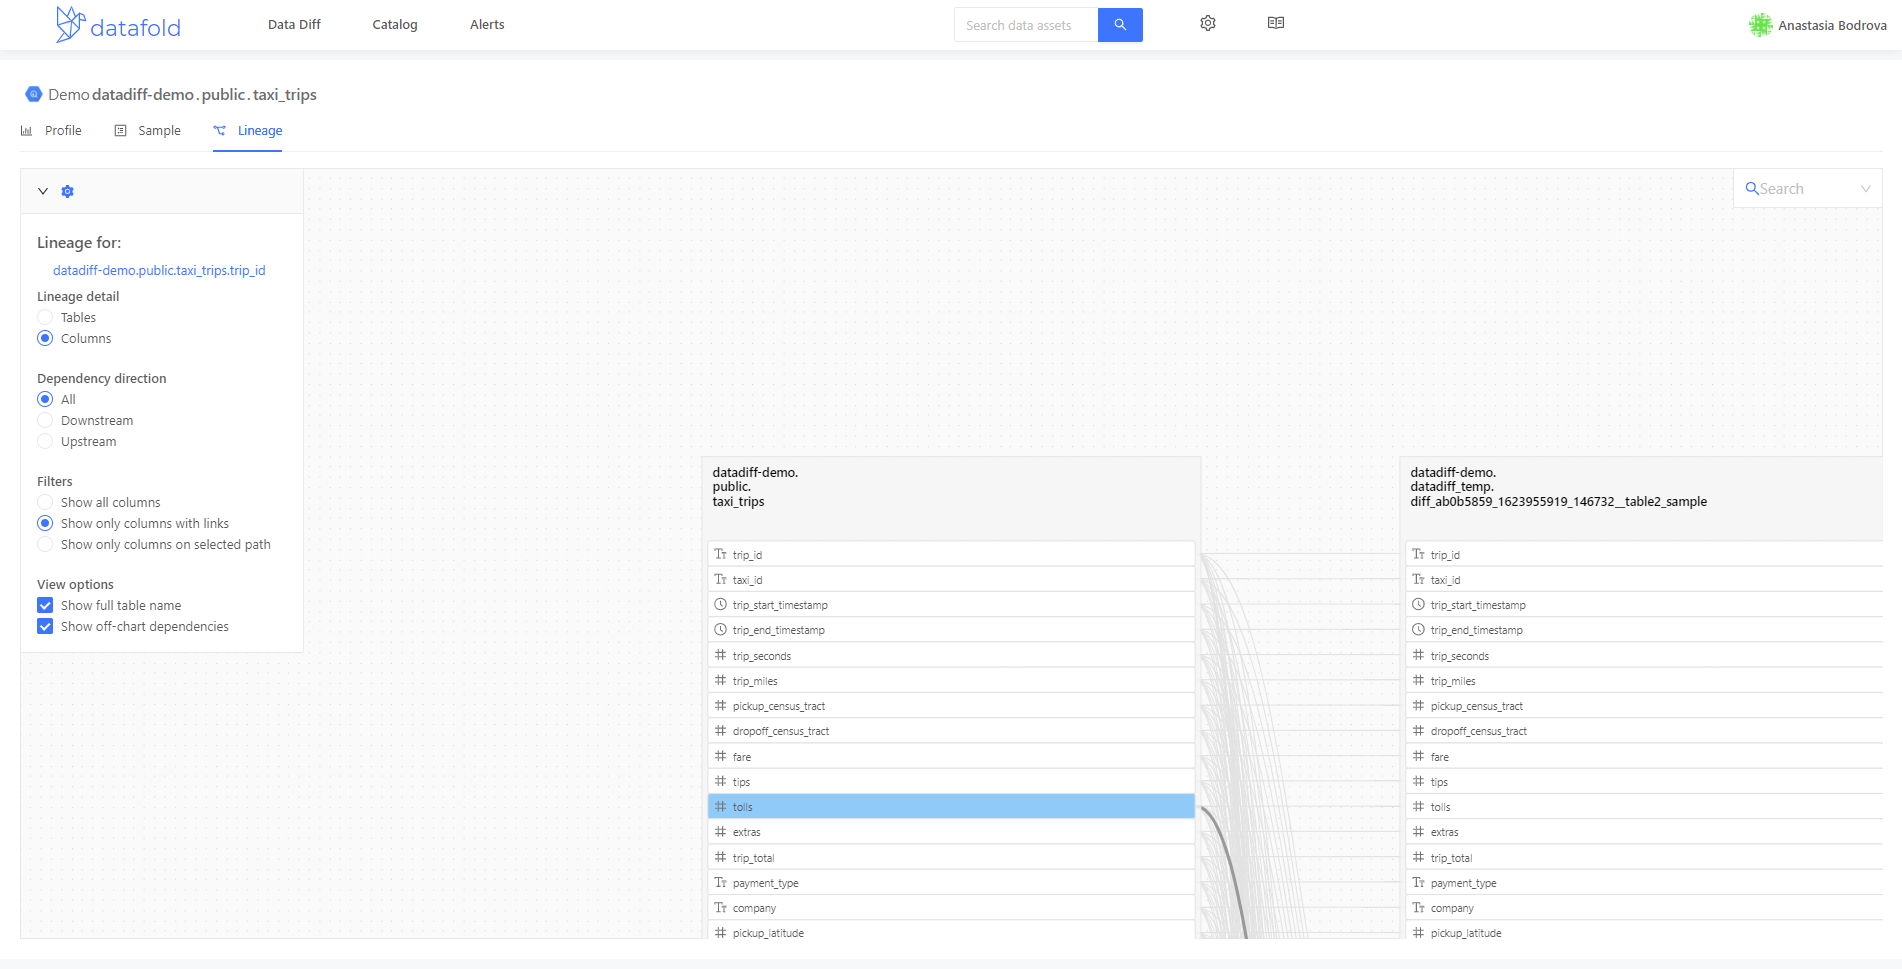Click text type icon of taxi_trips trip_id
Screen dimensions: 1902x969
point(720,554)
